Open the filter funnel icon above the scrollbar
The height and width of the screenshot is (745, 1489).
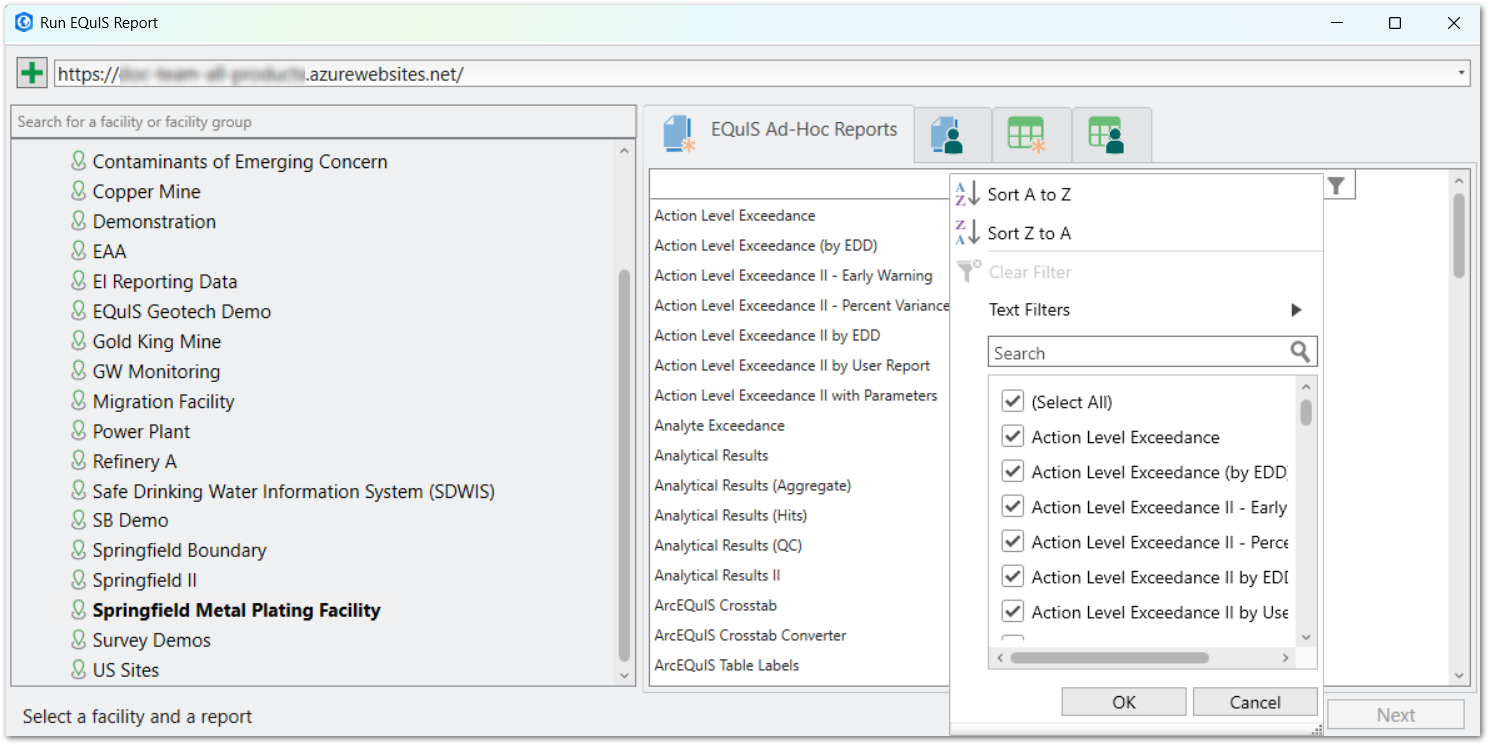(x=1338, y=184)
